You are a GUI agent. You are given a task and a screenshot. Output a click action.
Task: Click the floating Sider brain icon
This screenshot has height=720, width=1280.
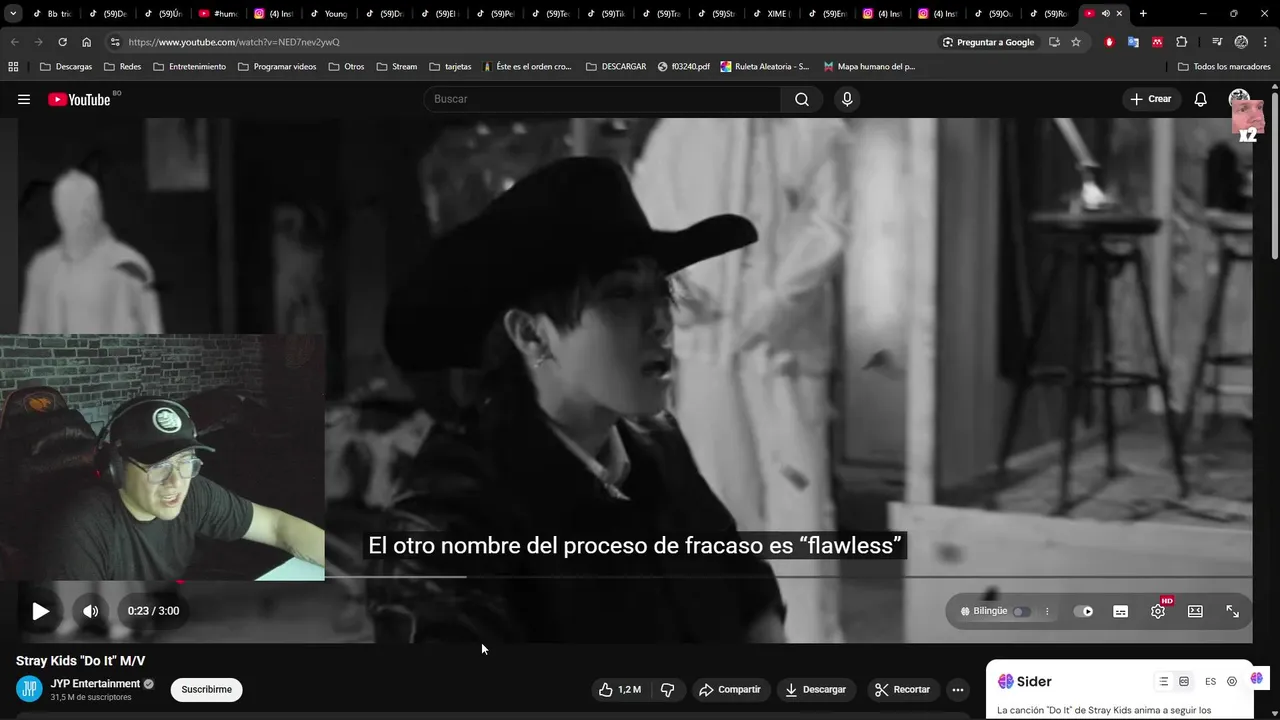click(1257, 678)
